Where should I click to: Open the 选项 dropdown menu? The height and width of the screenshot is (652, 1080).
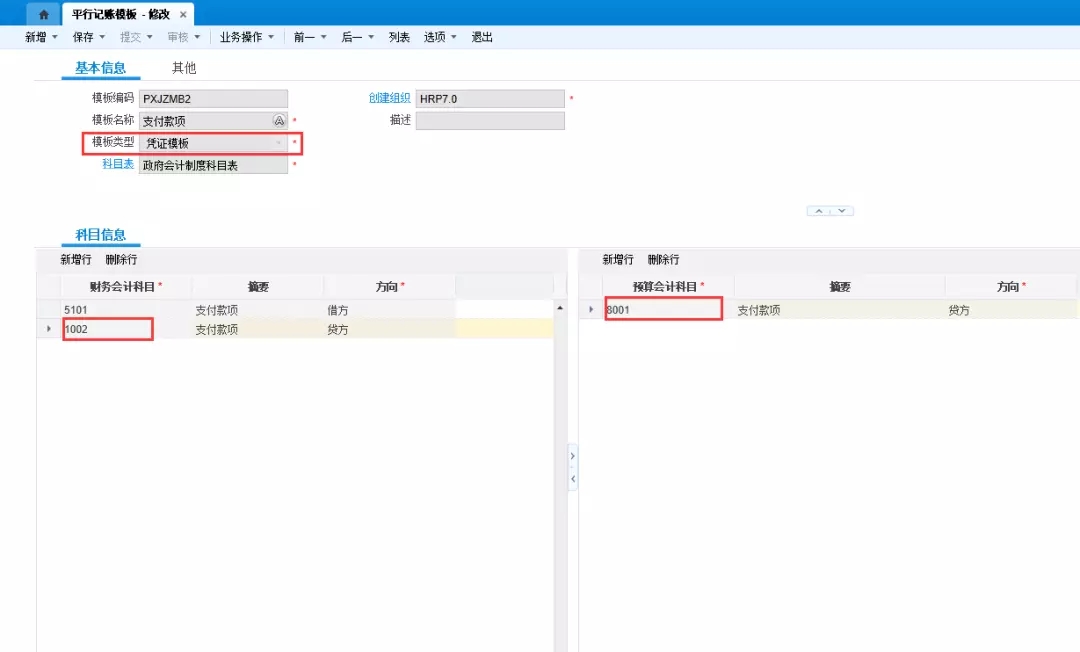coord(440,37)
